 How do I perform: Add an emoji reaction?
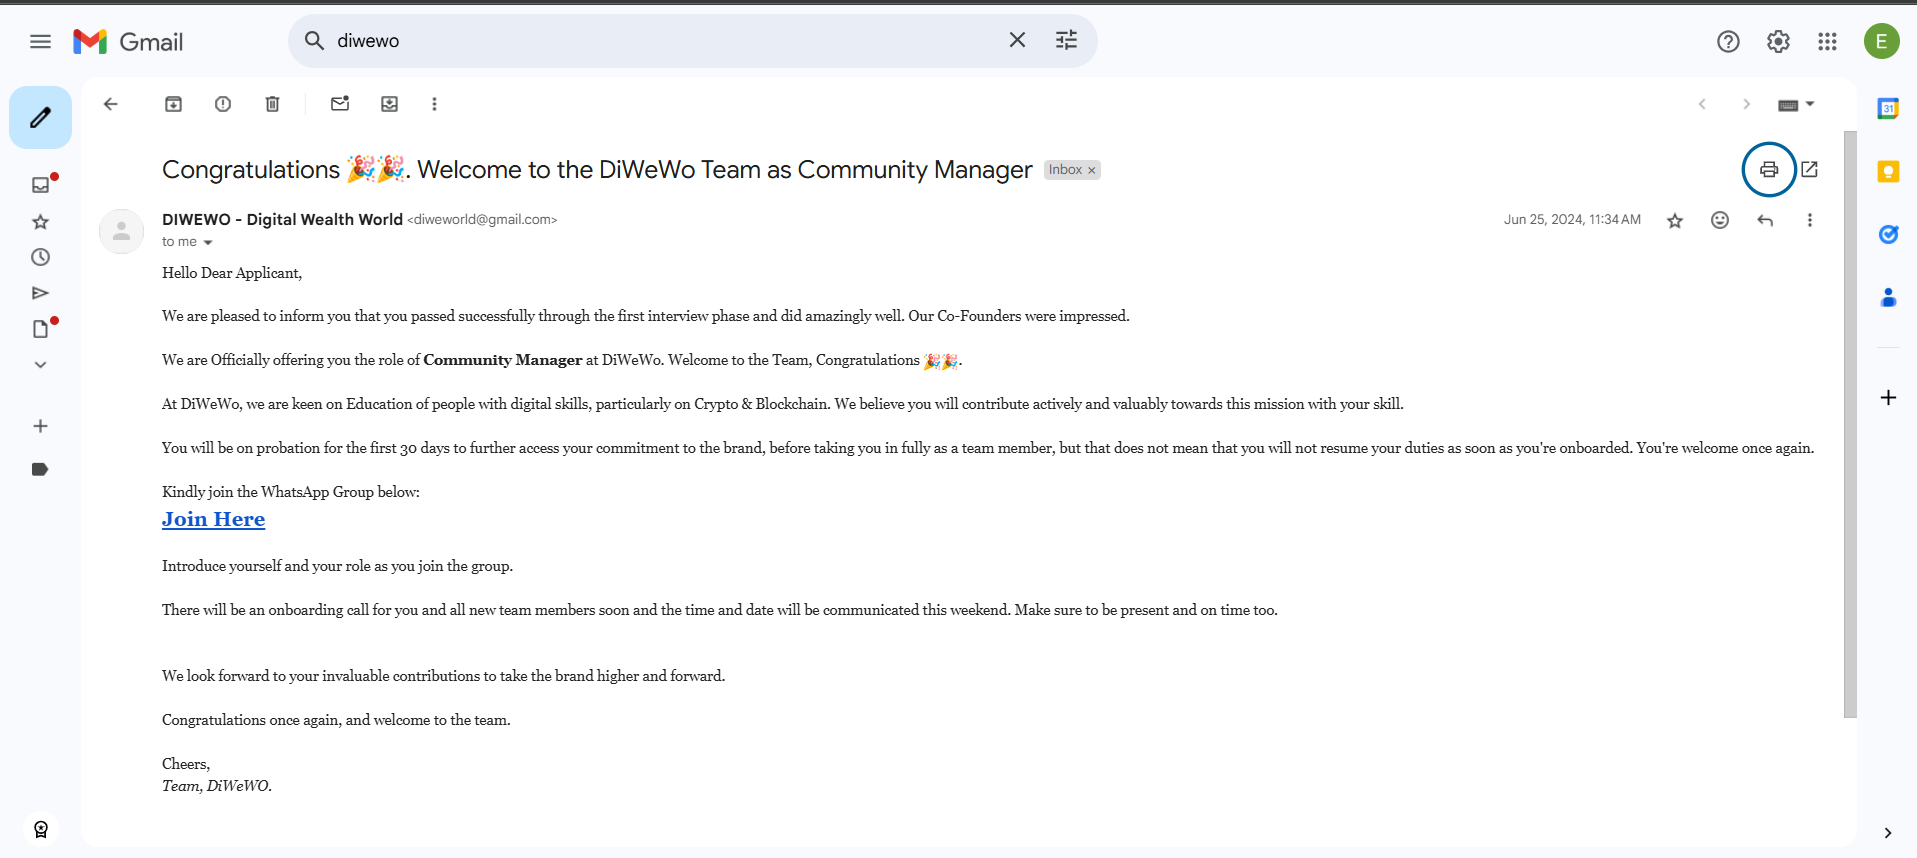[1720, 220]
